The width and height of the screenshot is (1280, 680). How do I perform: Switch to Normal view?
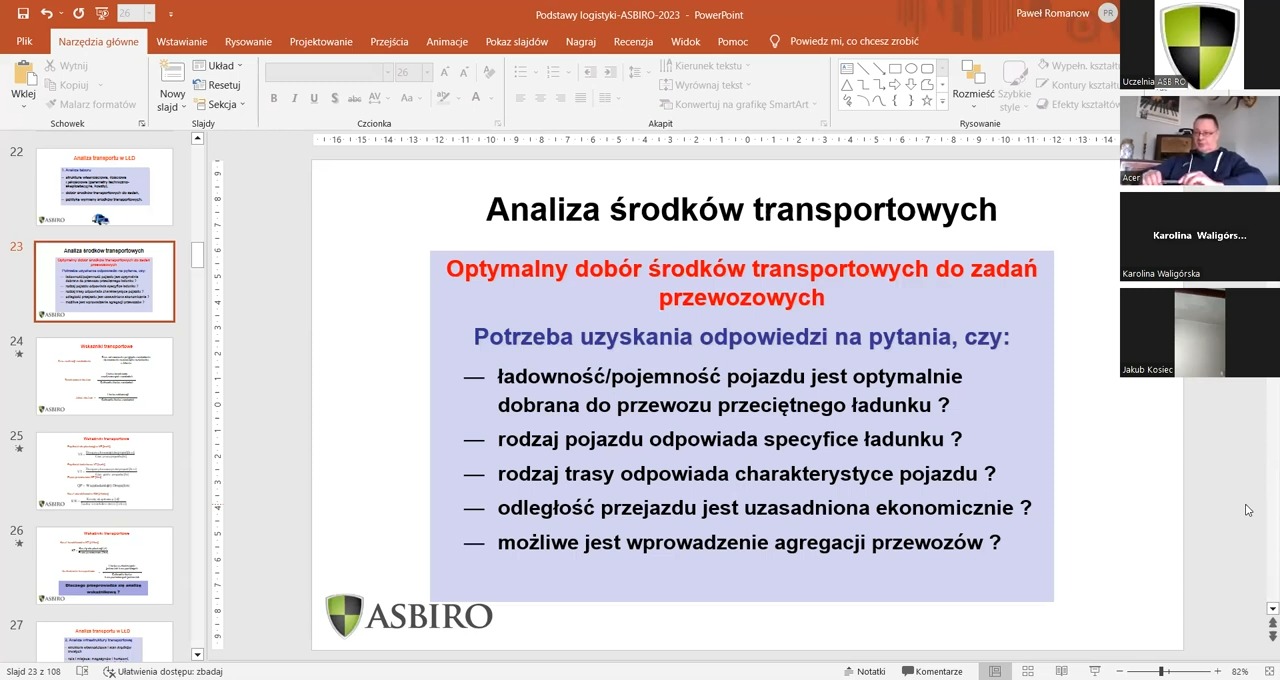[x=994, y=671]
